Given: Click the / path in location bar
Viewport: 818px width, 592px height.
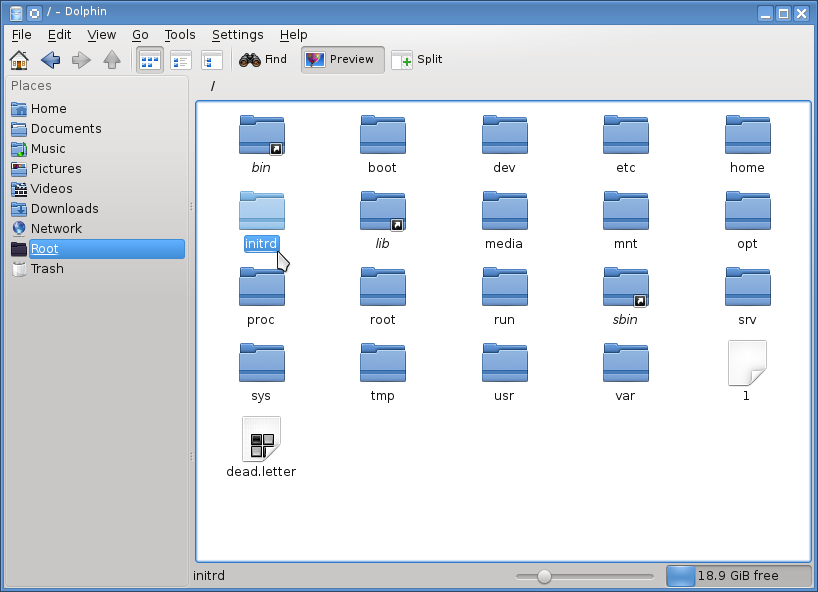Looking at the screenshot, I should coord(213,86).
